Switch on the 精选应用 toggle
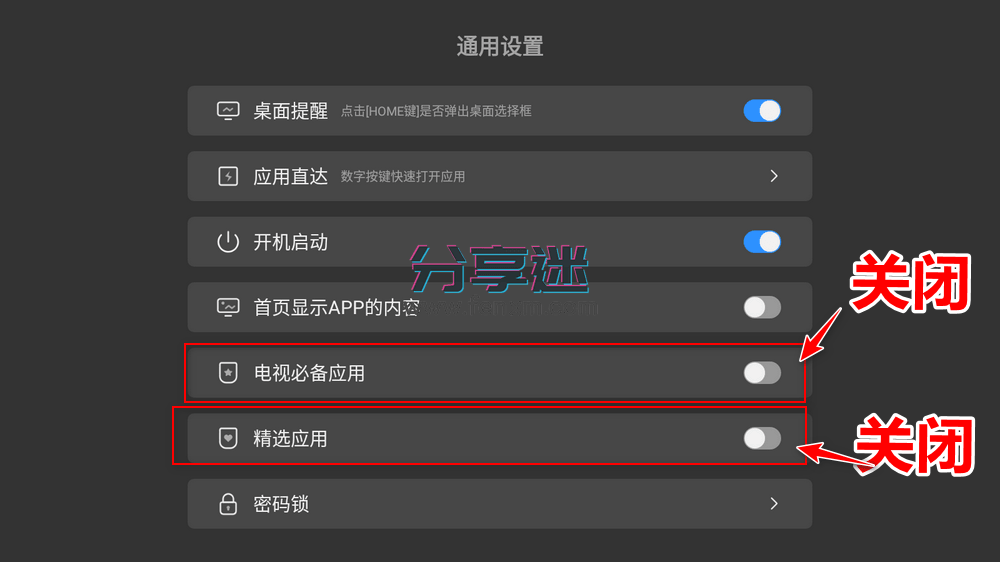Screen dimensions: 1000x562 [x=762, y=438]
